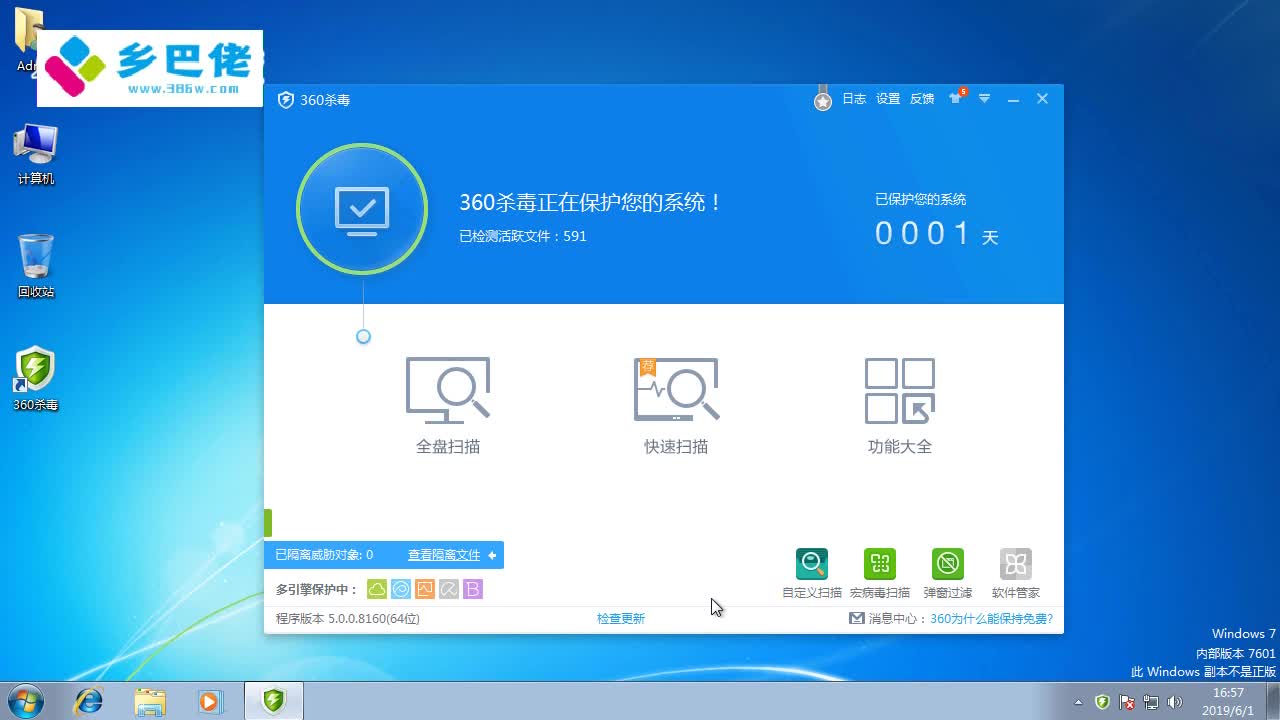Launch 软件管家 software manager

(1015, 563)
